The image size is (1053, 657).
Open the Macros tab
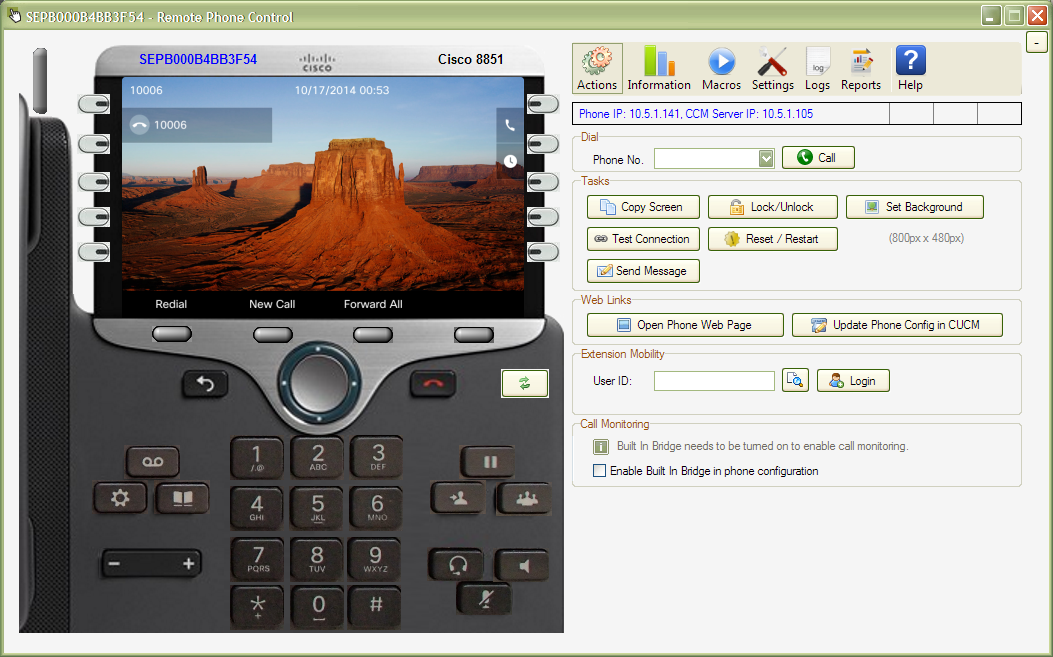click(721, 69)
